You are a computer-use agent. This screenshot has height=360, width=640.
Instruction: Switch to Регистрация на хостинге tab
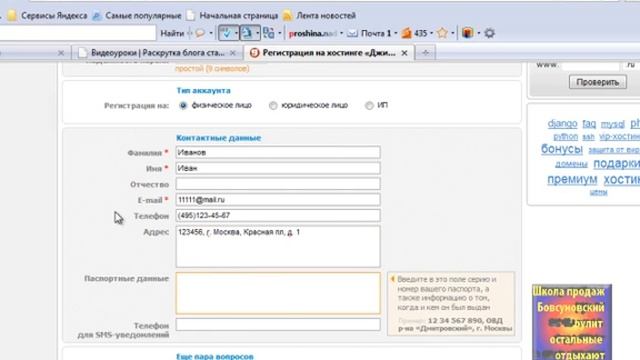(x=329, y=53)
